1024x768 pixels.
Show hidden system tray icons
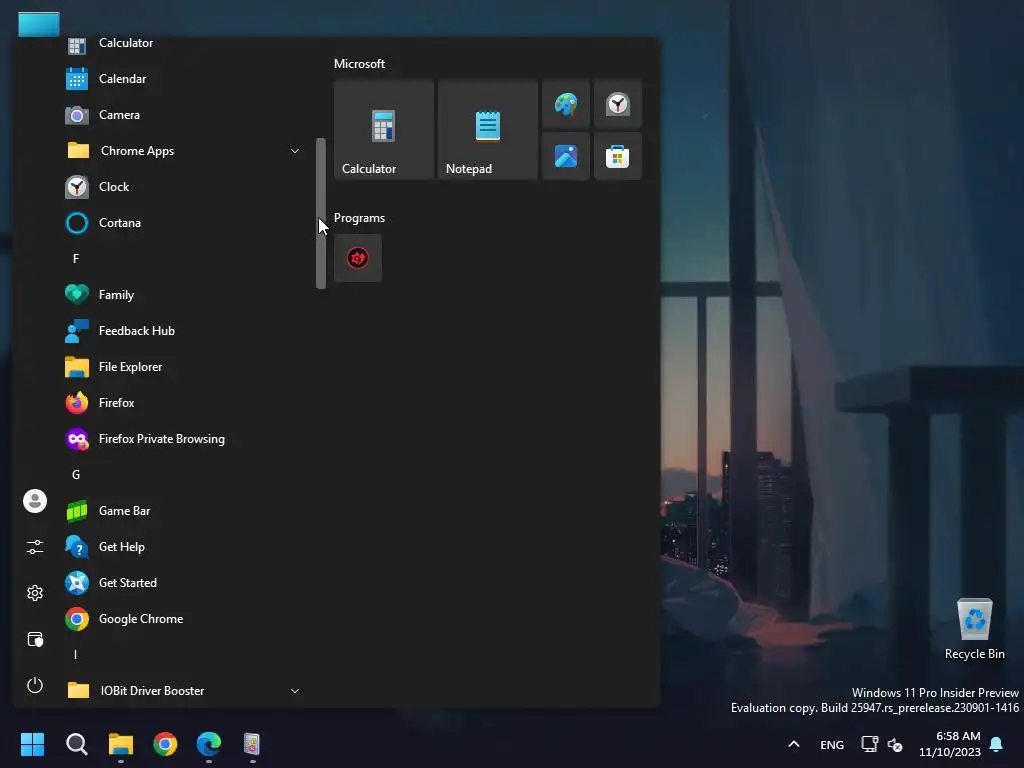[x=793, y=744]
